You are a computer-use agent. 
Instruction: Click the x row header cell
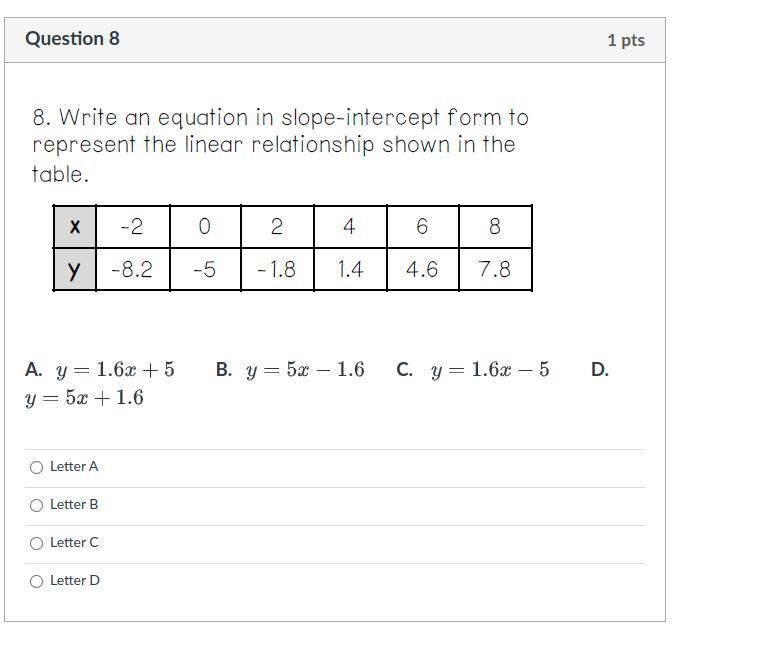[x=75, y=227]
